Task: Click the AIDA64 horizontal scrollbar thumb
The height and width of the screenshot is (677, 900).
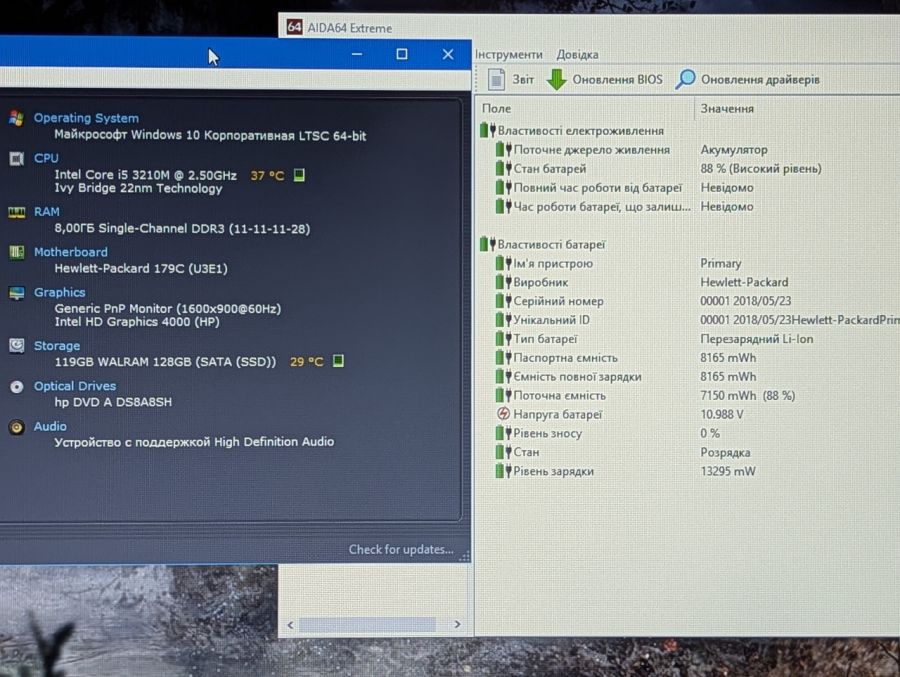Action: coord(367,625)
